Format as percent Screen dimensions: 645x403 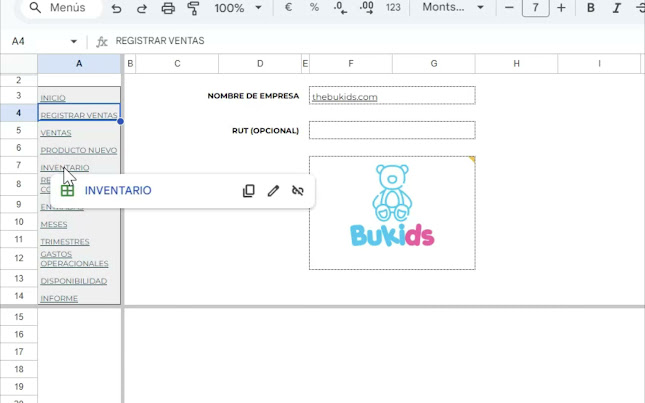click(x=314, y=7)
